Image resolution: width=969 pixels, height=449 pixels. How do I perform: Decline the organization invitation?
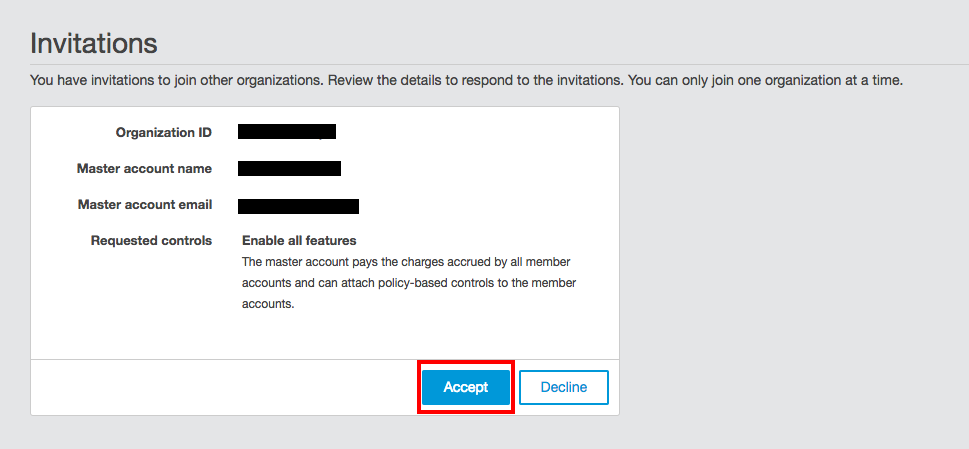click(x=563, y=387)
